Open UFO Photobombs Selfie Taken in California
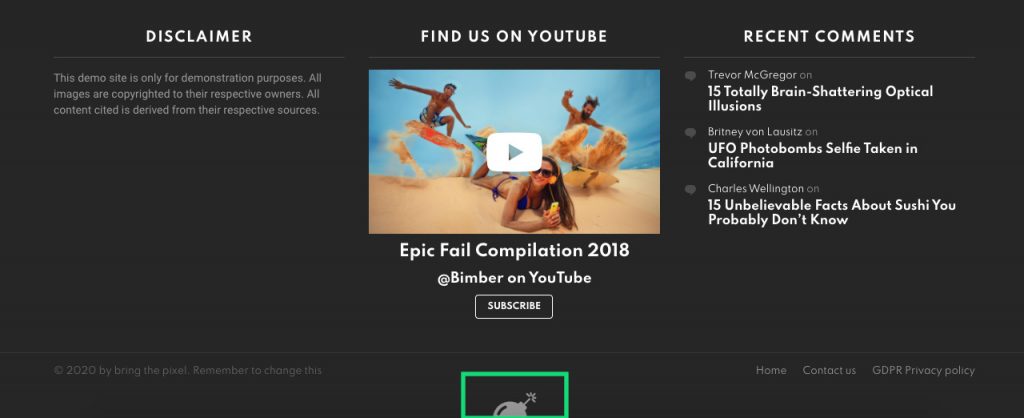Viewport: 1024px width, 418px height. pyautogui.click(x=812, y=155)
